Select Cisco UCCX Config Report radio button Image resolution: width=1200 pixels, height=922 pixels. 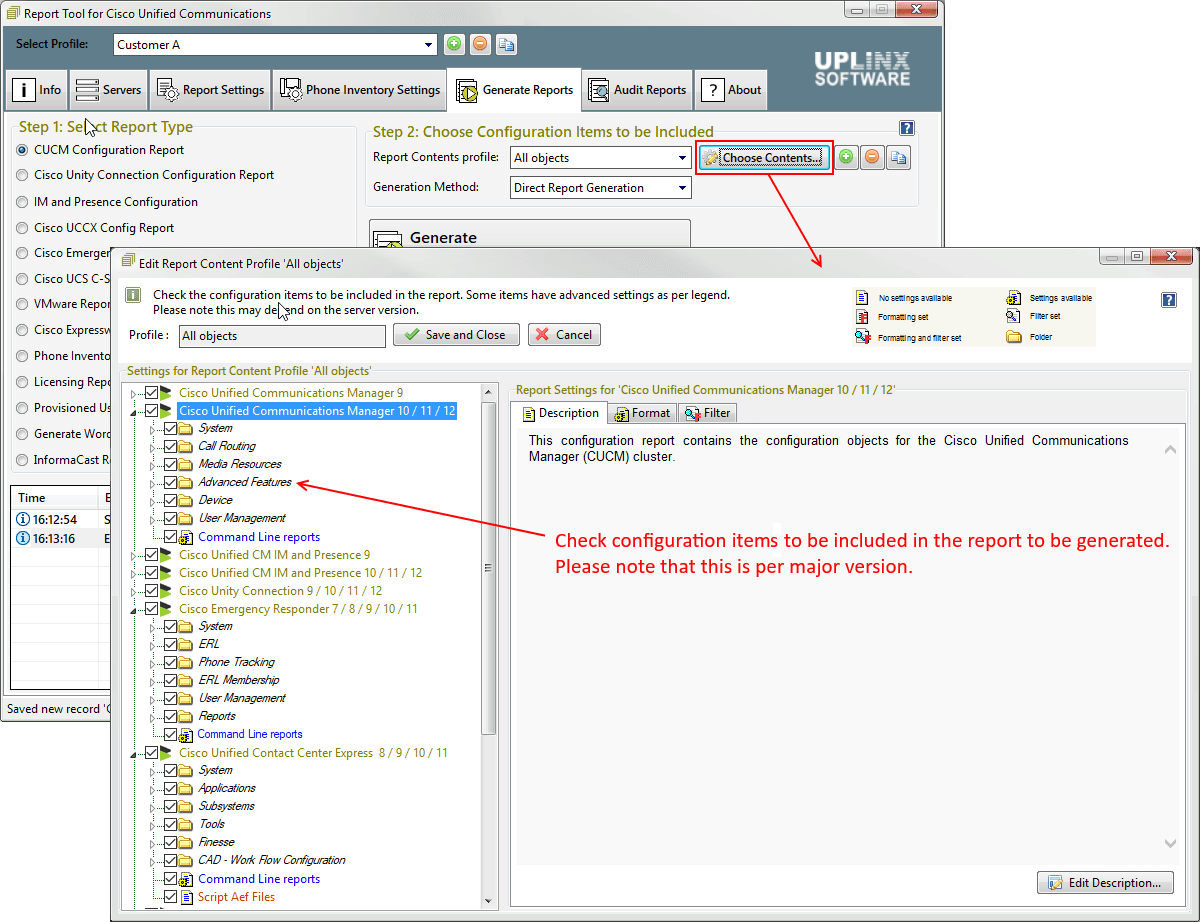tap(22, 228)
